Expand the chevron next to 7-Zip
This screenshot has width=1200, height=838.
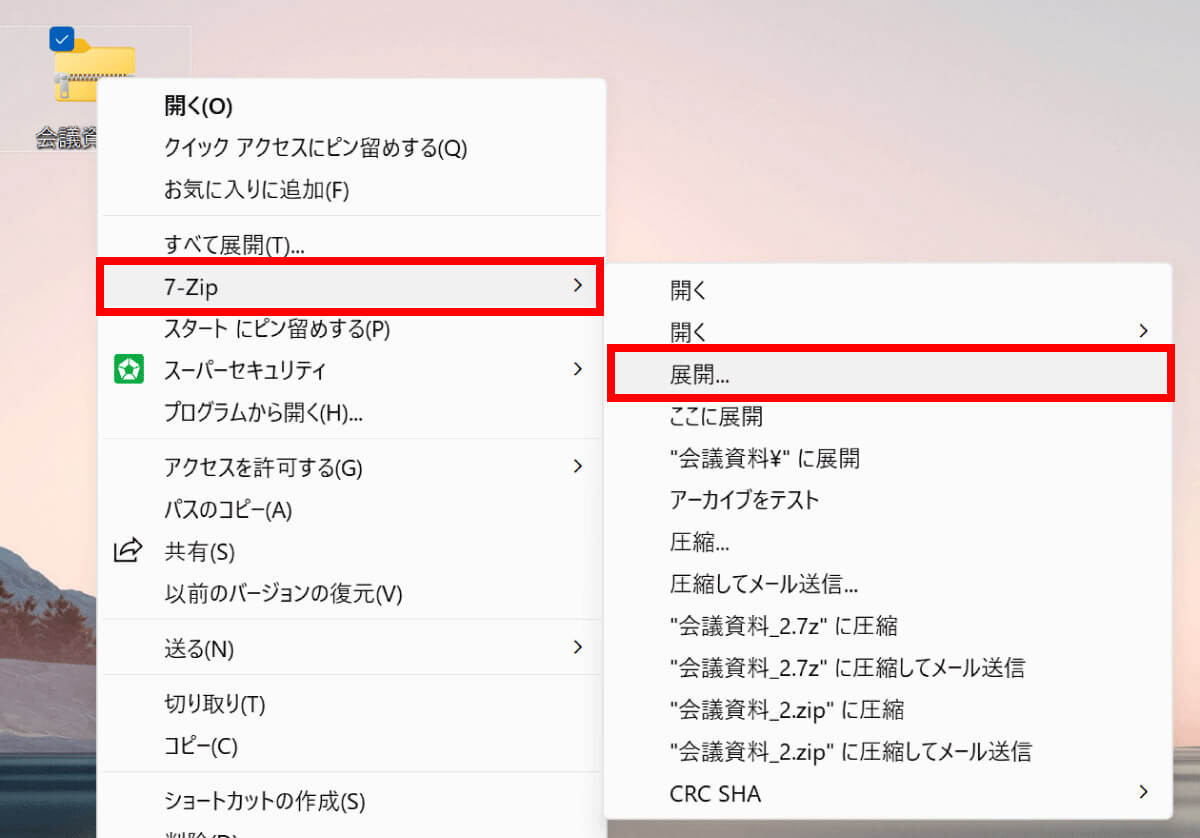(x=576, y=286)
